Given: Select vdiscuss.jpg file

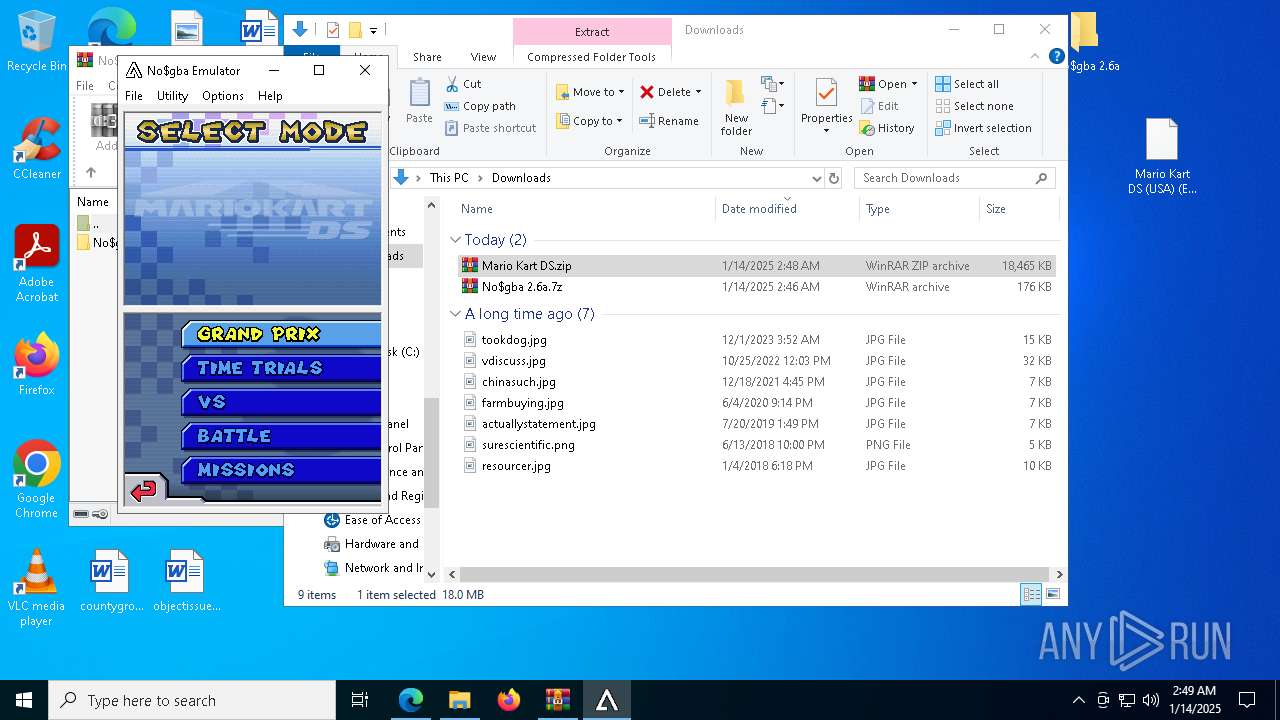Looking at the screenshot, I should coord(756,361).
